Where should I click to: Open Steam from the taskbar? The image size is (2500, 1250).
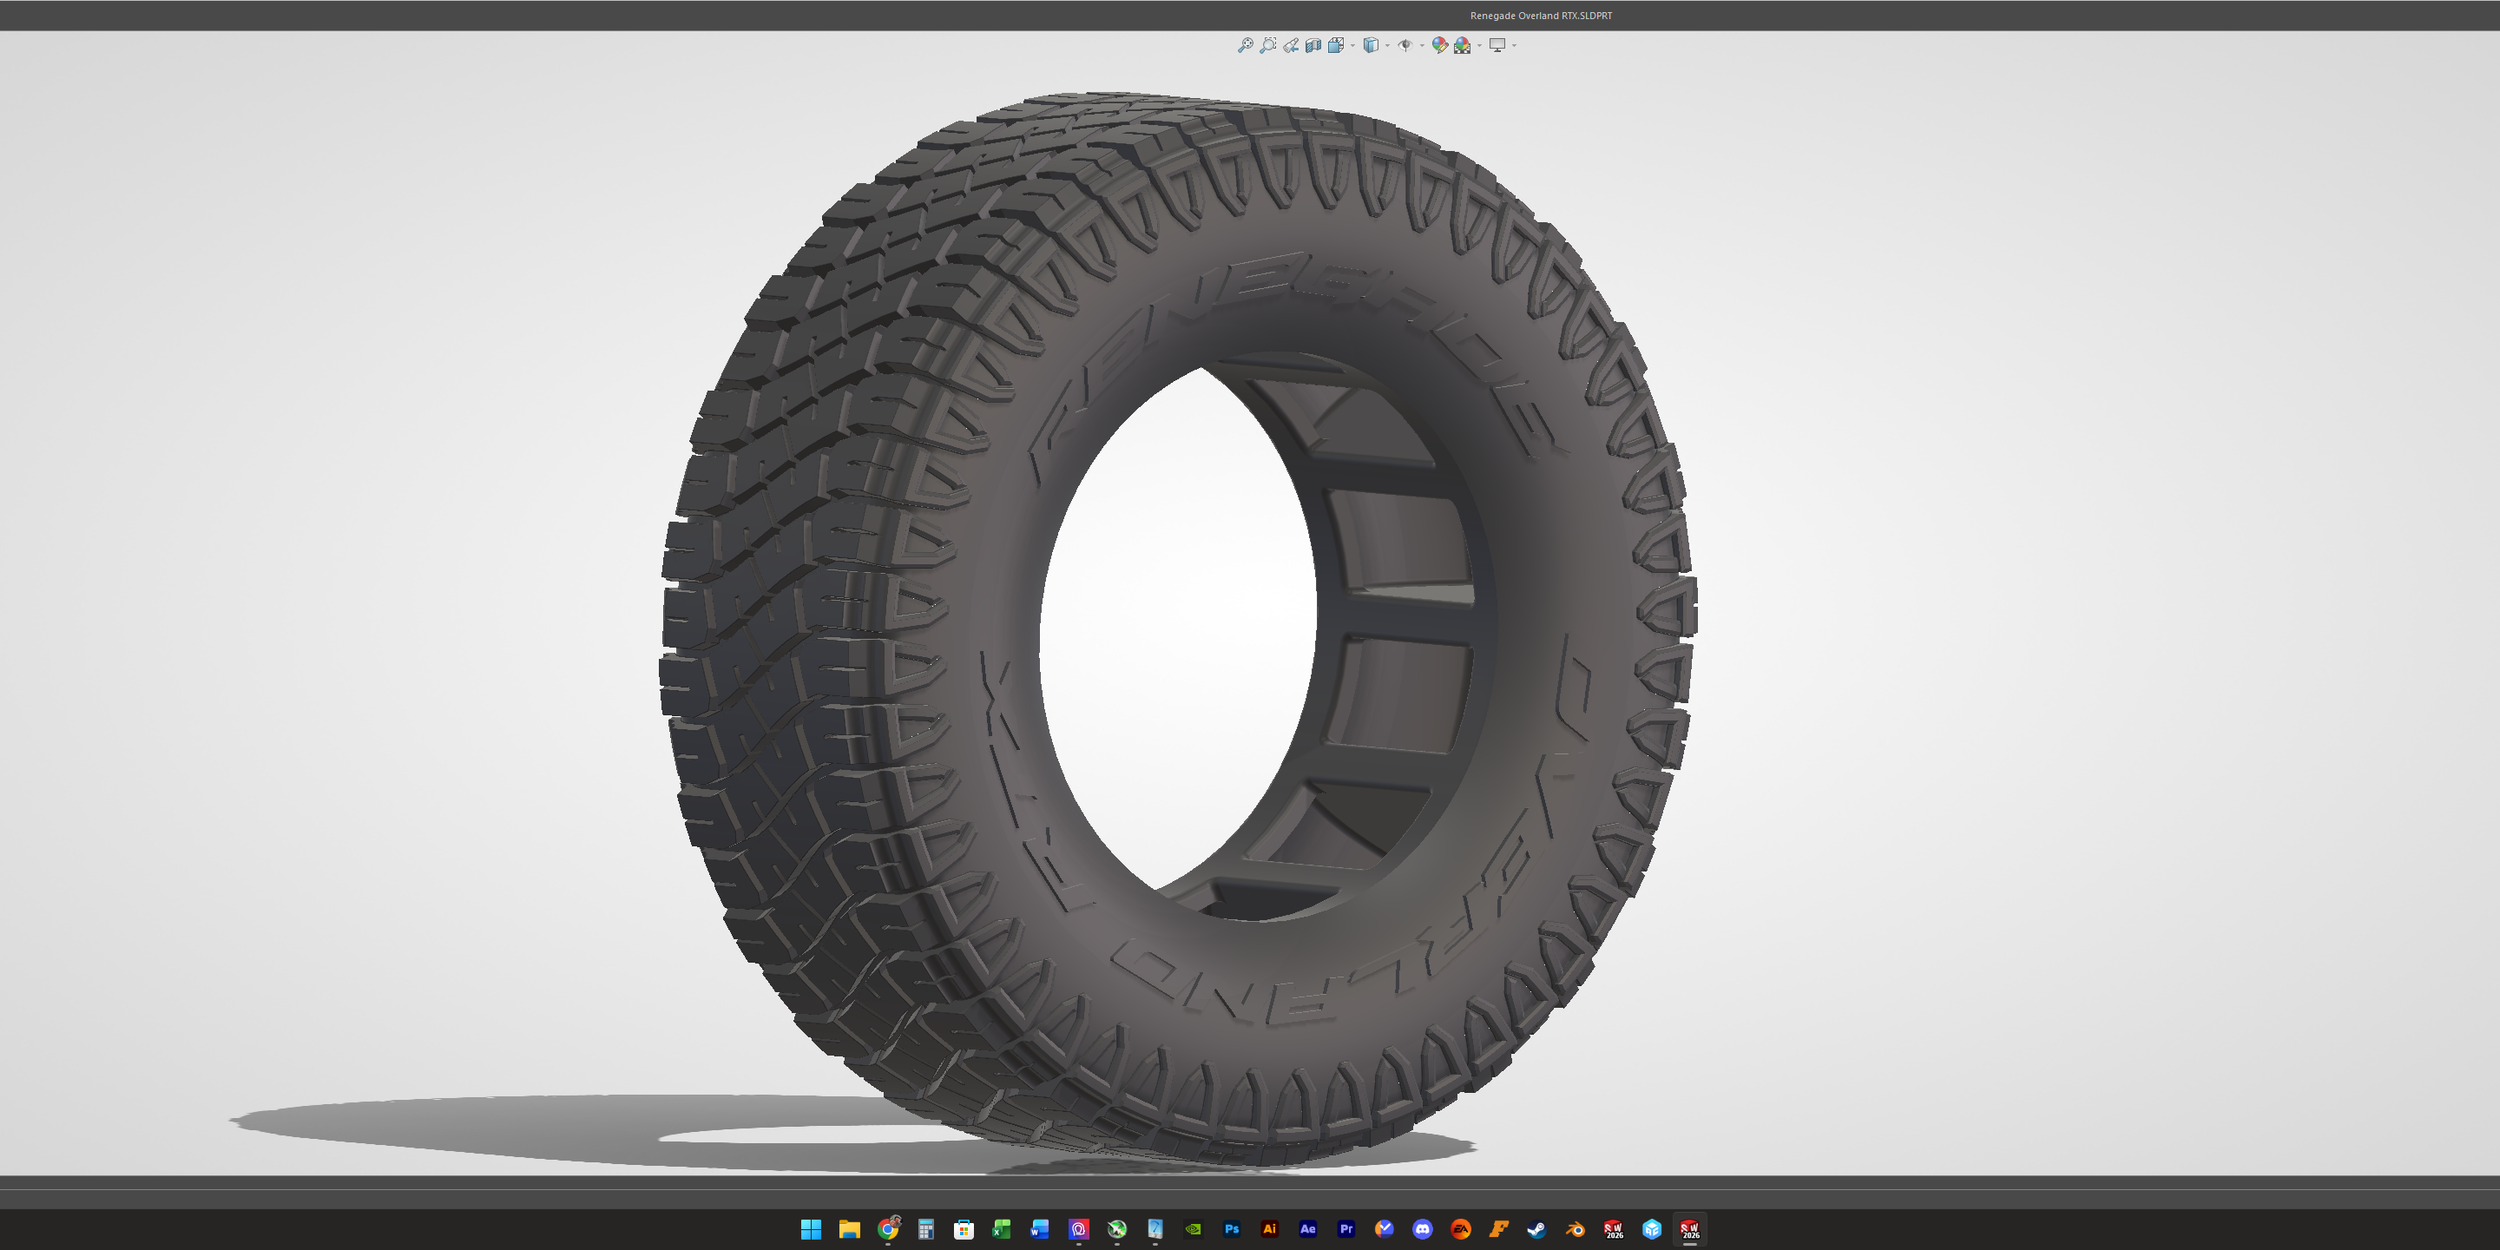click(x=1537, y=1229)
